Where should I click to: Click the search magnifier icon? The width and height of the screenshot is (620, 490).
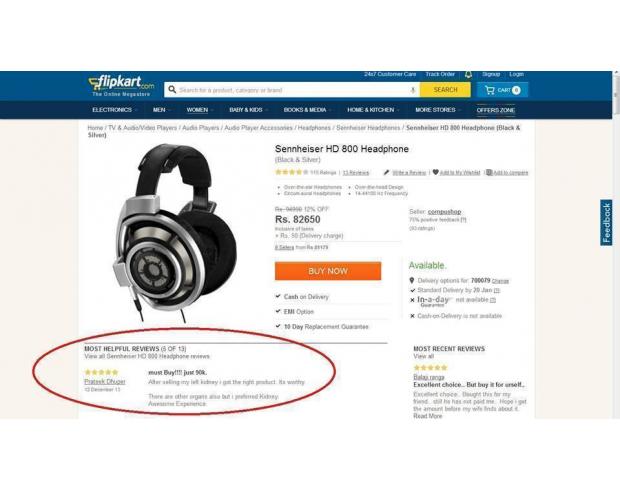(x=172, y=90)
